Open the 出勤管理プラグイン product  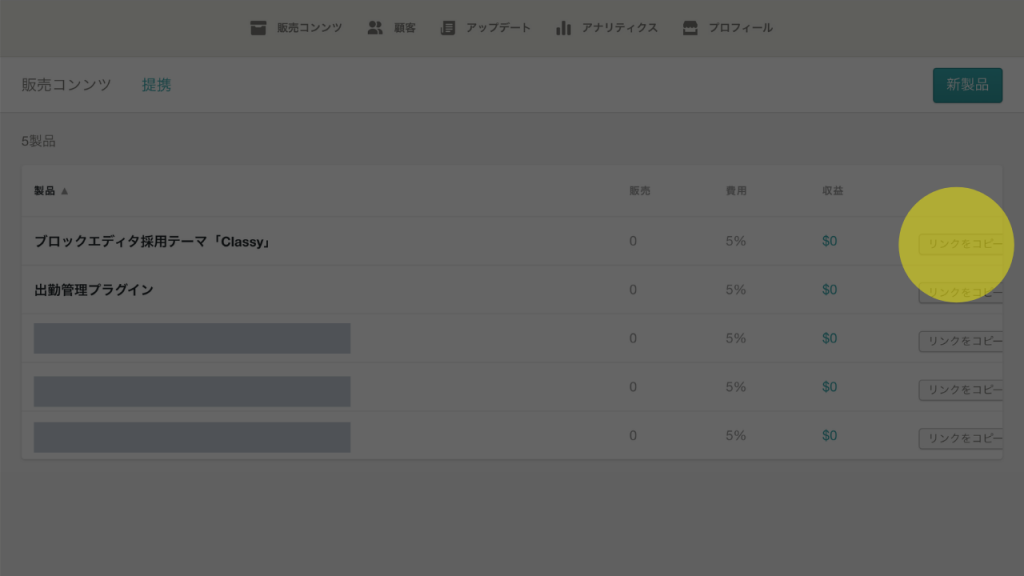[94, 290]
